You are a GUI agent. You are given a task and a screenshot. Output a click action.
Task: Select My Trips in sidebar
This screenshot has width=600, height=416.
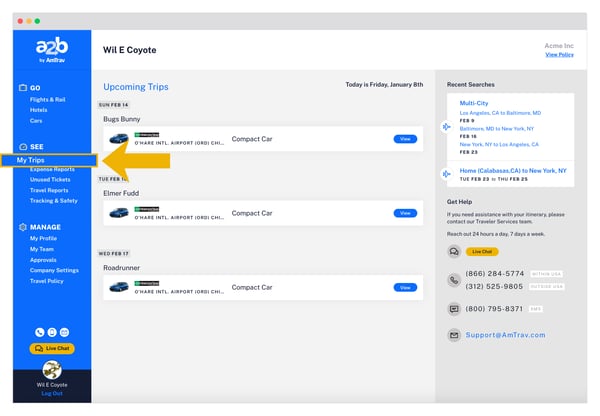coord(33,160)
